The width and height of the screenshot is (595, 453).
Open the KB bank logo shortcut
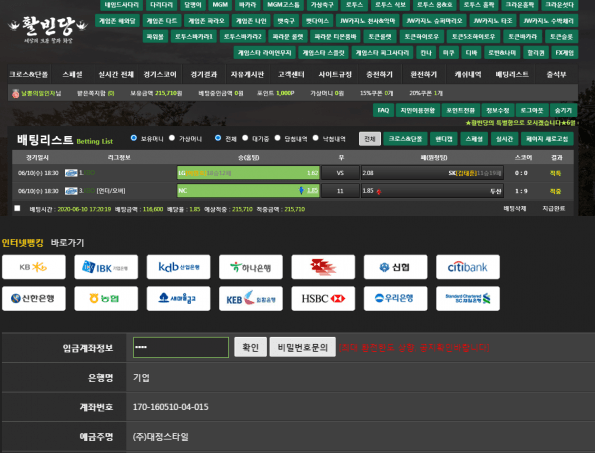(34, 267)
